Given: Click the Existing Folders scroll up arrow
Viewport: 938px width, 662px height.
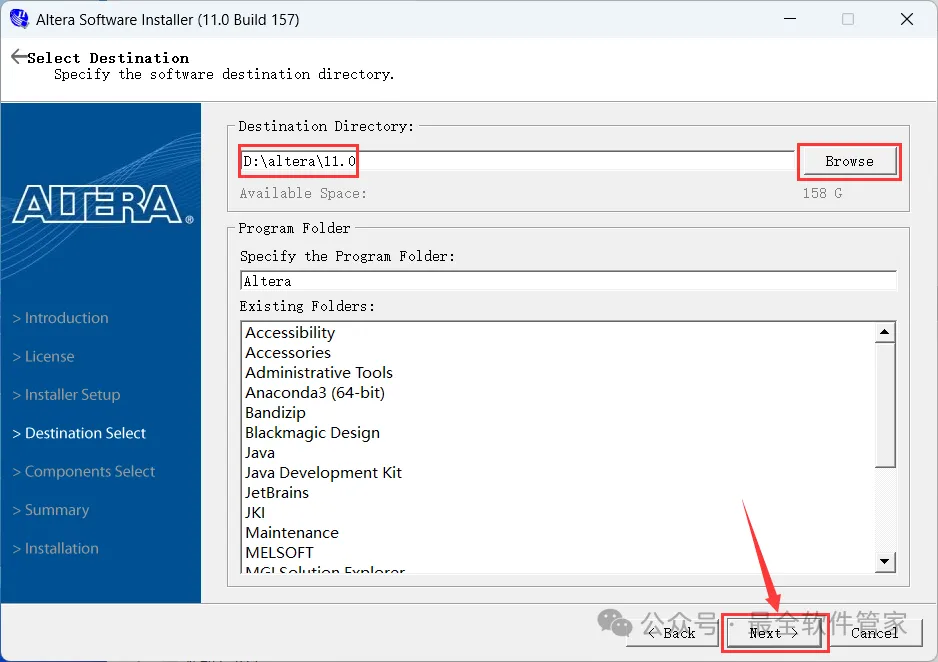Looking at the screenshot, I should pos(884,332).
